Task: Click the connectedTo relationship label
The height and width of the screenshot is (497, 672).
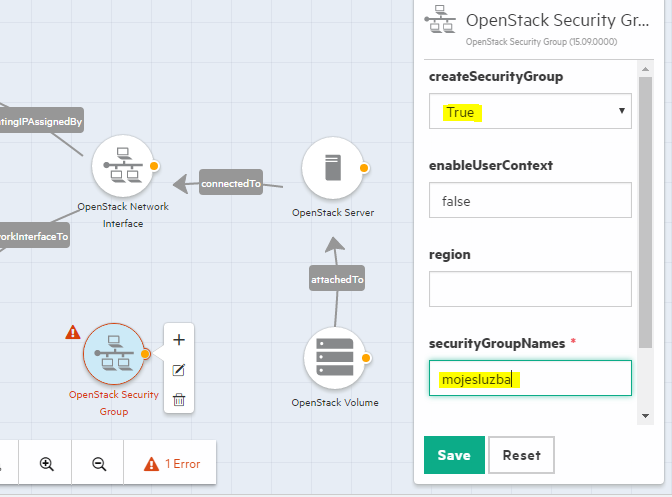Action: click(x=231, y=183)
